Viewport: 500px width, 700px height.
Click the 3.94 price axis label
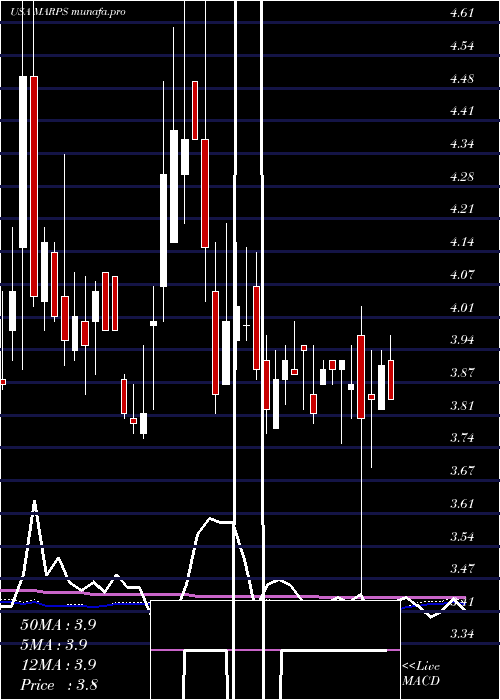pyautogui.click(x=462, y=340)
